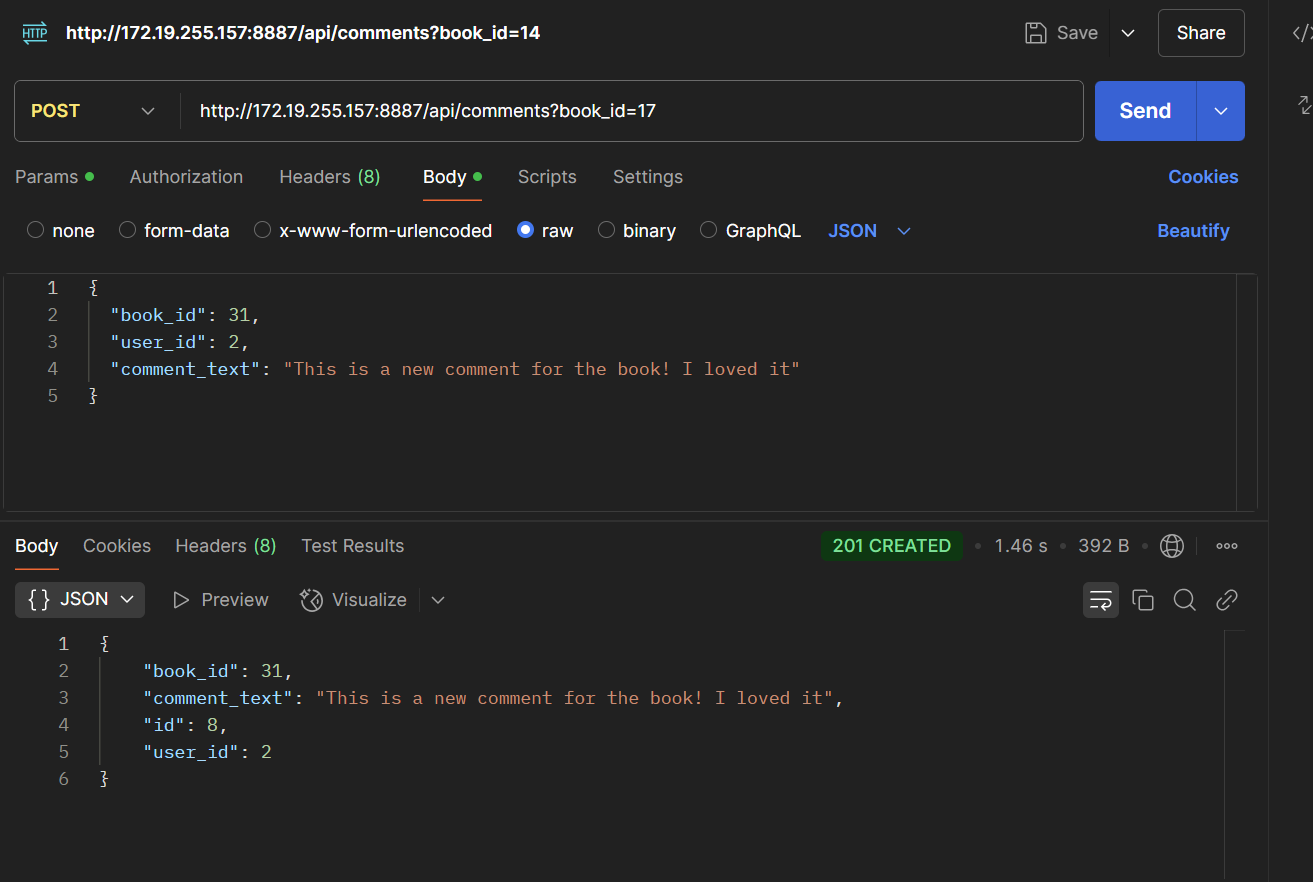Screen dimensions: 1313x882
Task: Switch to the Params tab
Action: click(x=54, y=177)
